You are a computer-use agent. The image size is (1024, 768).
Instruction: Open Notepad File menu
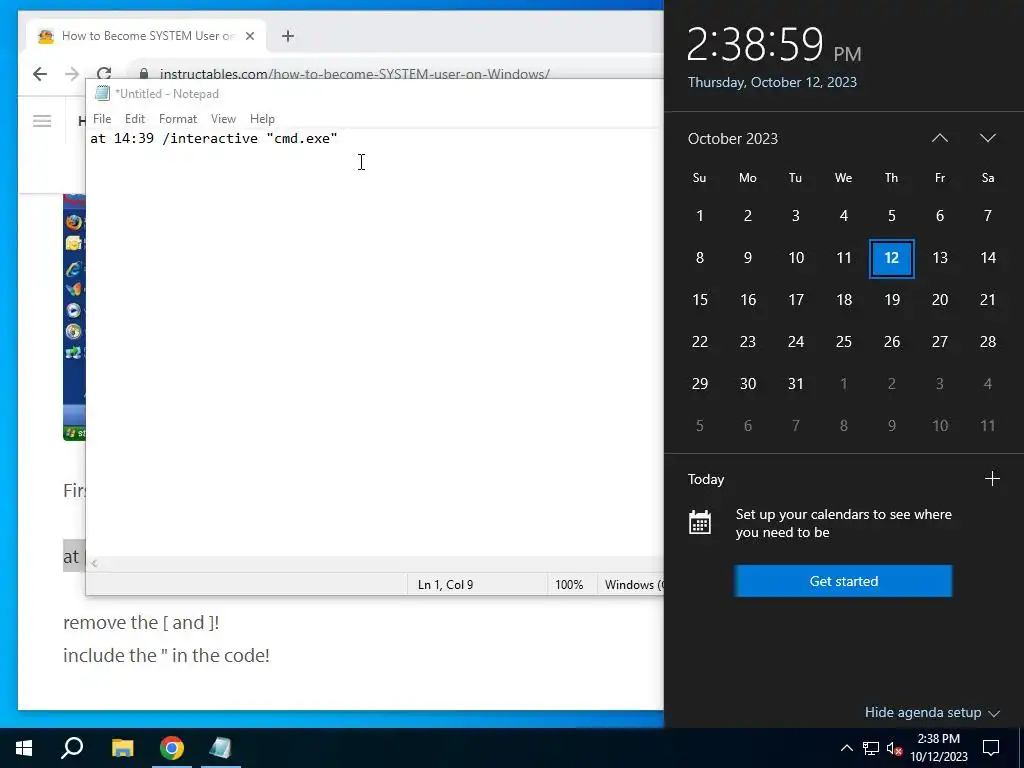102,119
